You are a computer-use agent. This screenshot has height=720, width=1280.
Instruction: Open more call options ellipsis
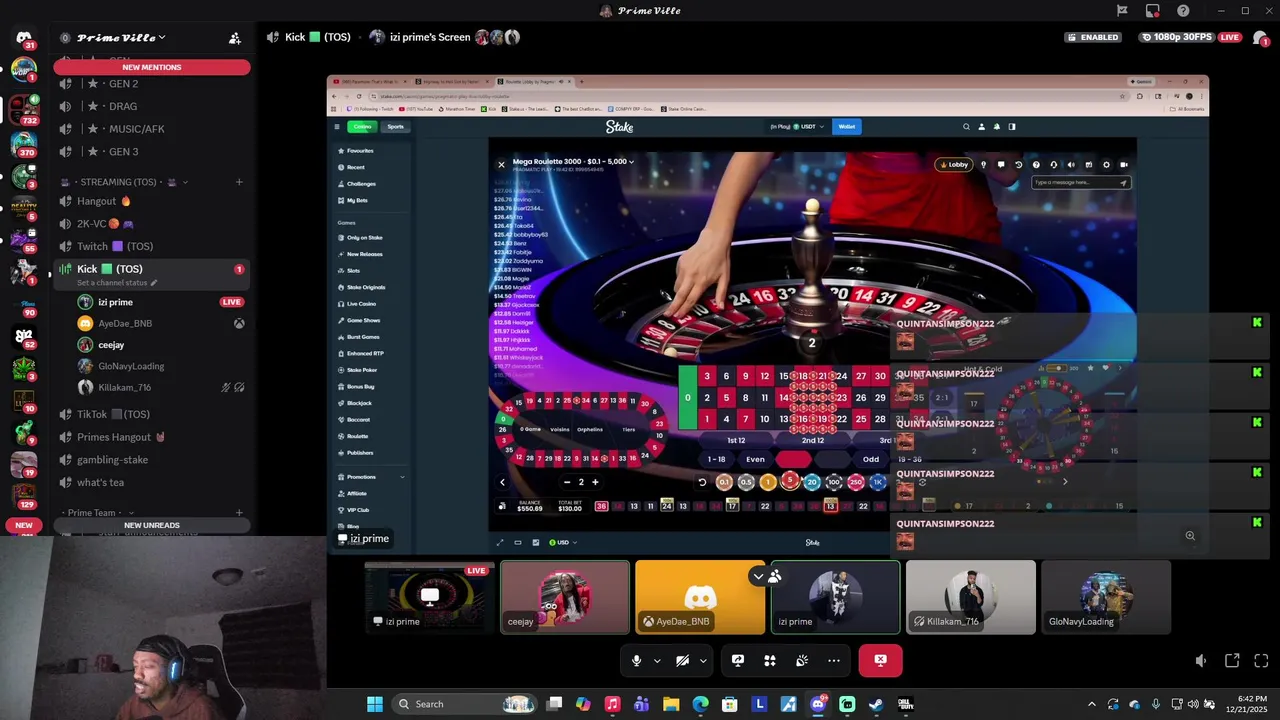(x=834, y=660)
